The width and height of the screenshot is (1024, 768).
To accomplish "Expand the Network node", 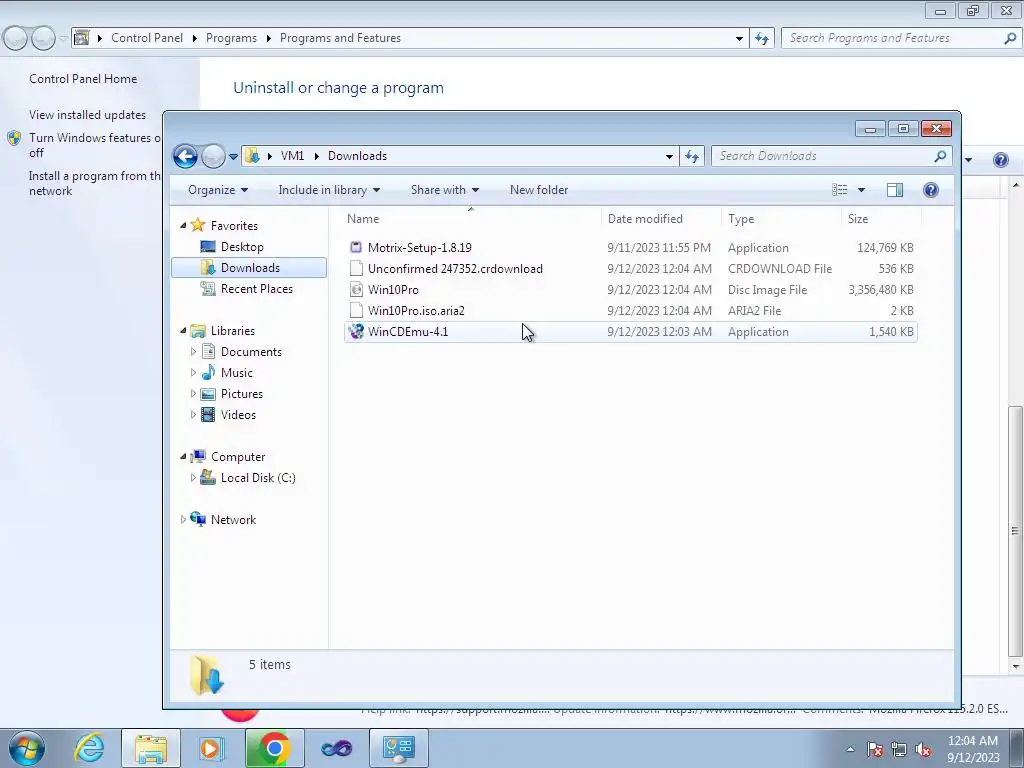I will (183, 519).
